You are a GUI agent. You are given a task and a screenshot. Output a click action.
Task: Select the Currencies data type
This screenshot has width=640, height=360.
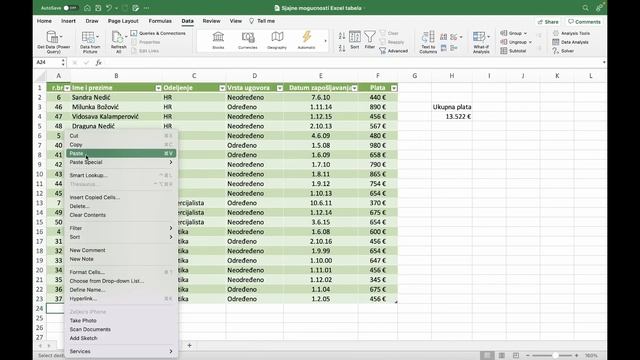(x=247, y=40)
